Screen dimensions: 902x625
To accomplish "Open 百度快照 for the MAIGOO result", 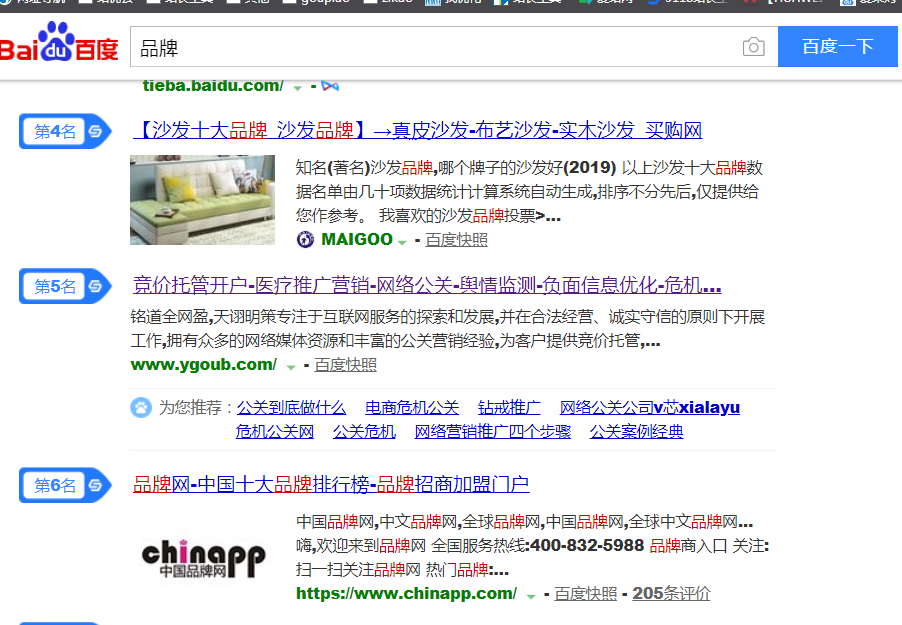I will 457,240.
